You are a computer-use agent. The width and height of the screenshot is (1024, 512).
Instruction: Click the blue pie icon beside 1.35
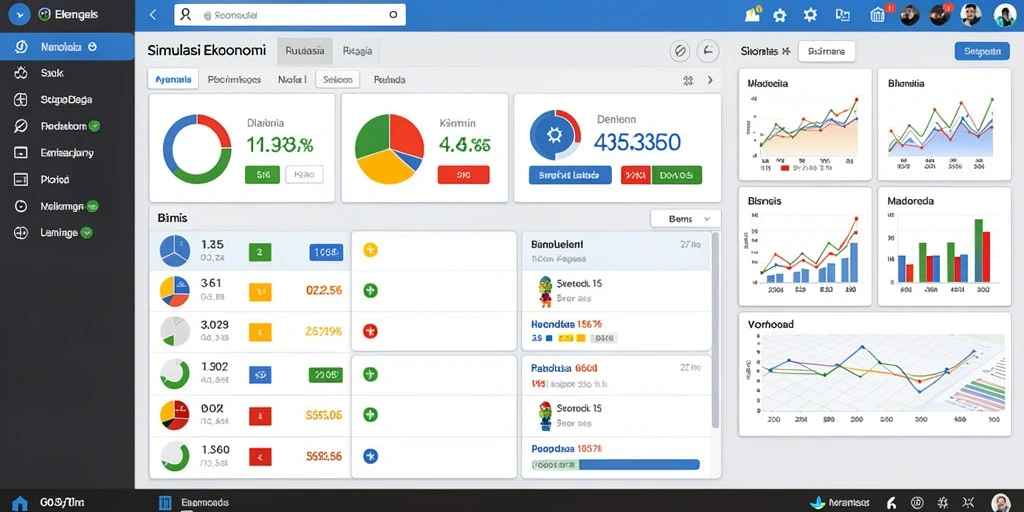pos(175,251)
